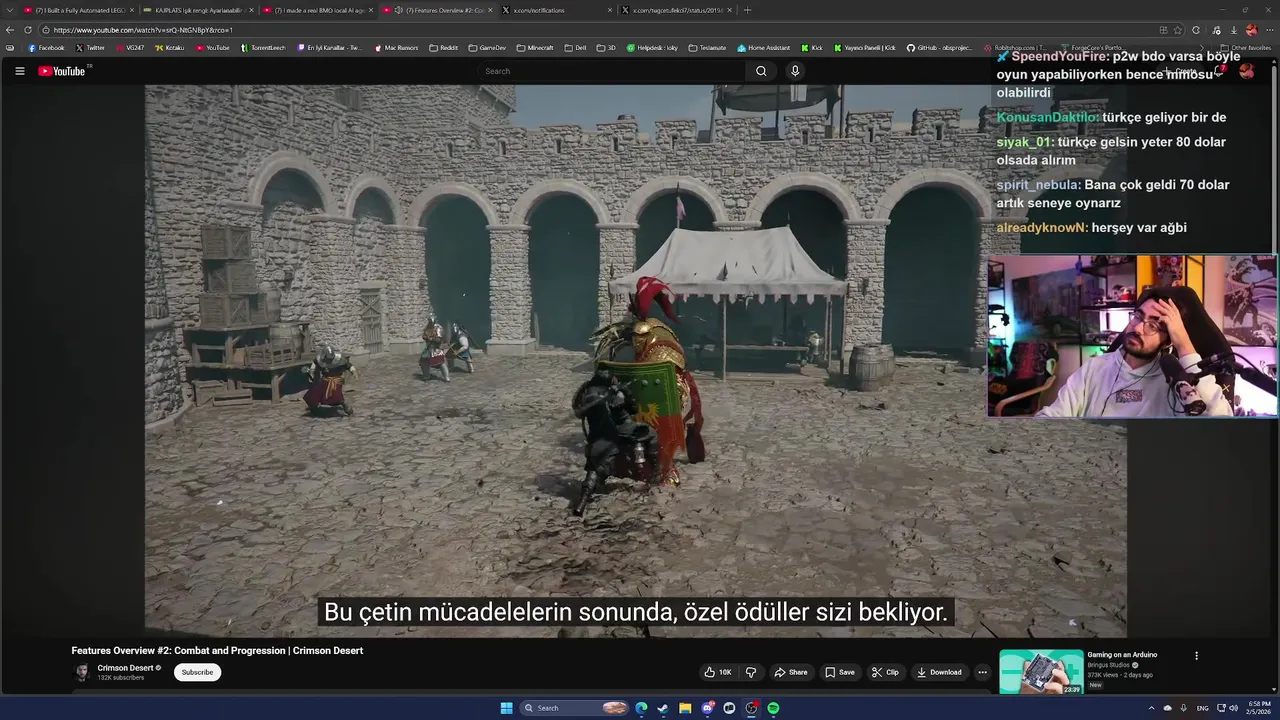
Task: Subscribe to Crimson Desert channel
Action: pyautogui.click(x=197, y=672)
